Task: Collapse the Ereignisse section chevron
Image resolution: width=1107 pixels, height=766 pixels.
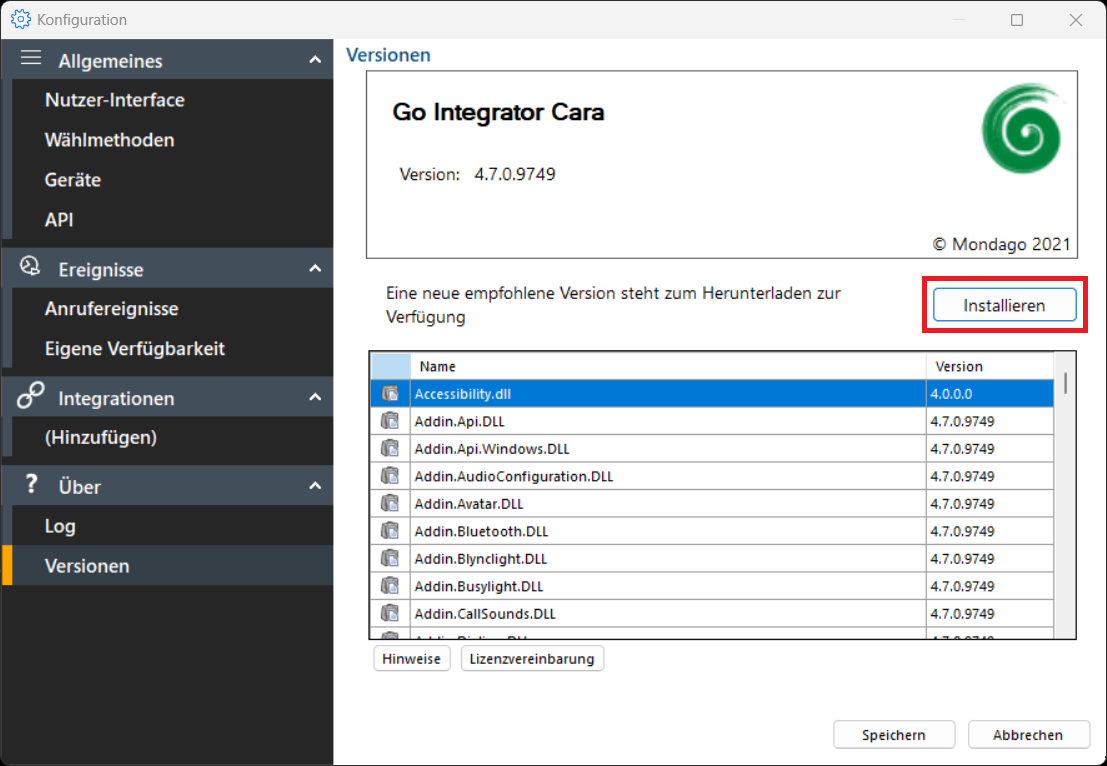Action: coord(315,268)
